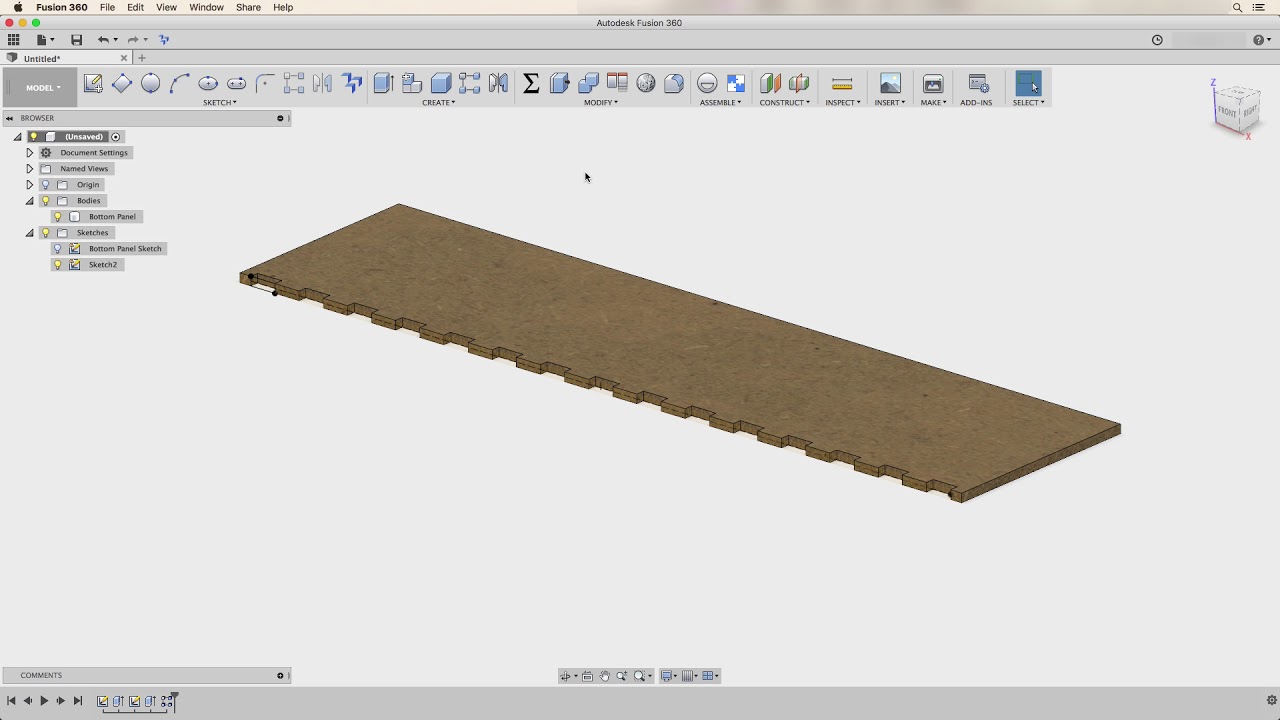Click the Project geometry icon in Sketch group
The image size is (1280, 720).
point(351,84)
